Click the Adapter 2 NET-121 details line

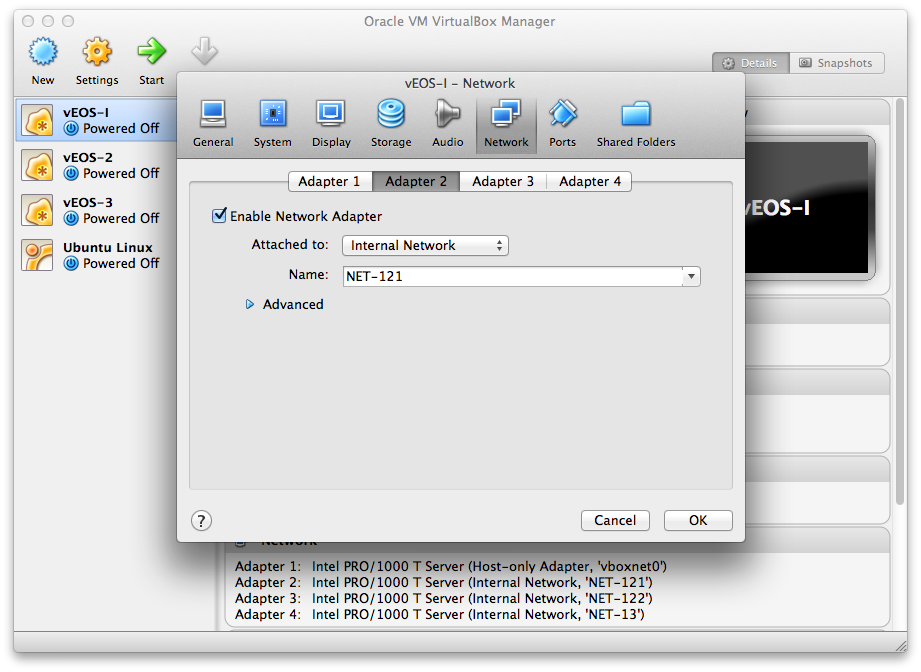[443, 582]
